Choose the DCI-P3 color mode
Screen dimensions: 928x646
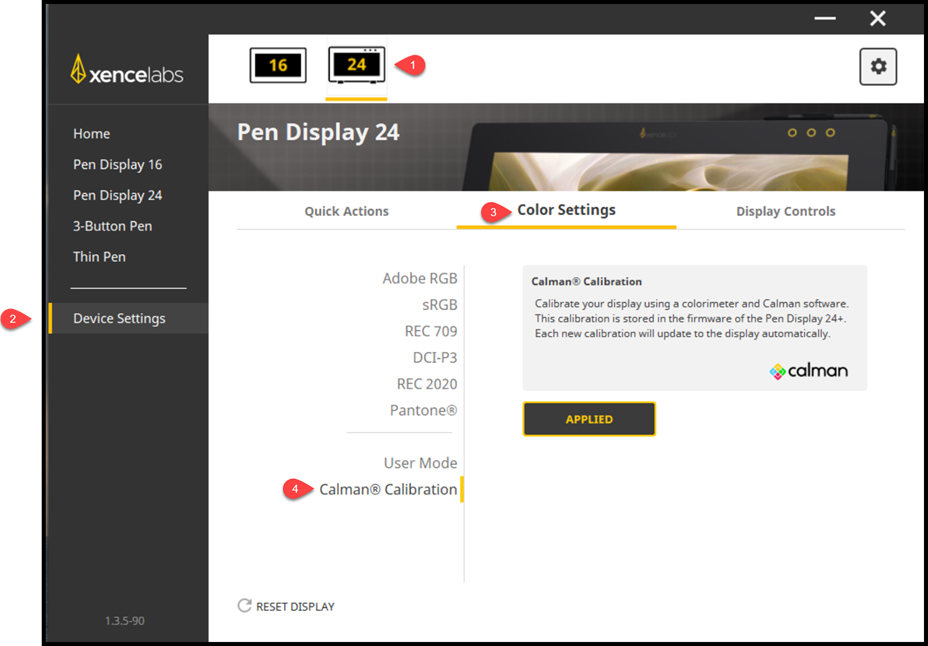435,358
